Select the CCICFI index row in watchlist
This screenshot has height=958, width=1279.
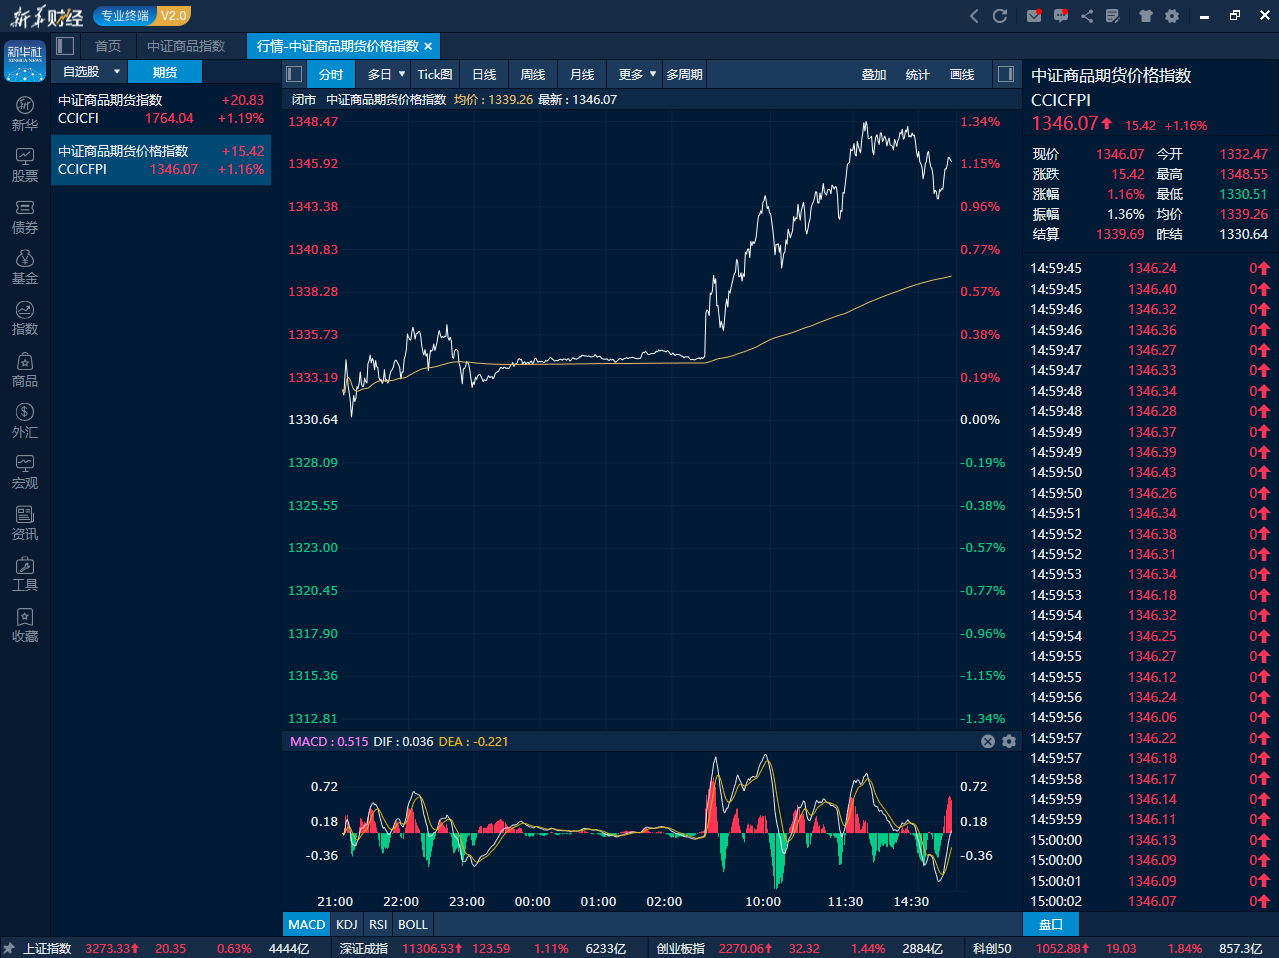tap(160, 109)
